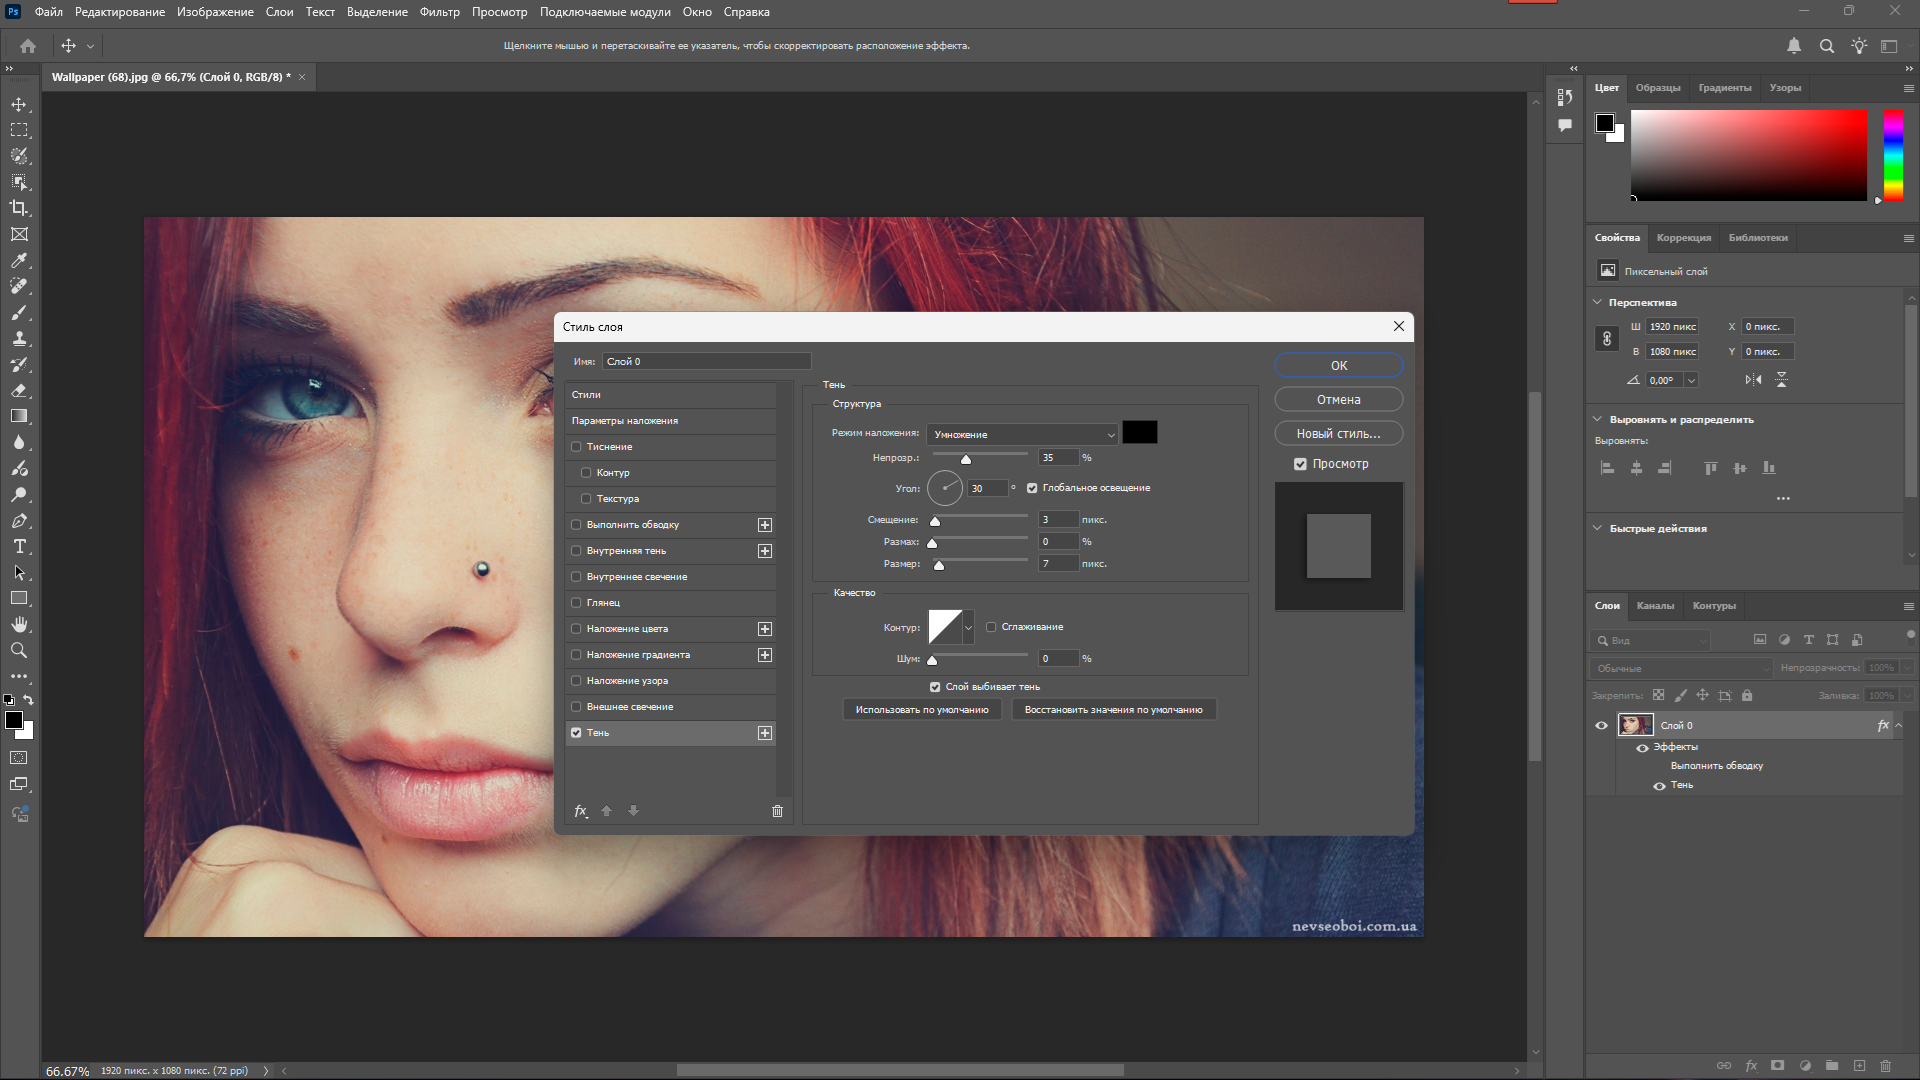Screen dimensions: 1920x1080
Task: Open the Контур contour picker dropdown arrow
Action: 968,628
